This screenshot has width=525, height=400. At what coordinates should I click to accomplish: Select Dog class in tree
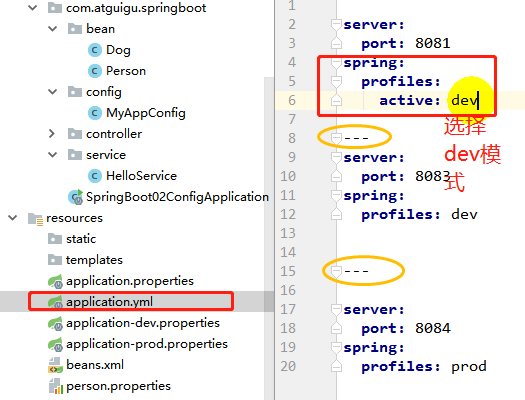pos(118,50)
